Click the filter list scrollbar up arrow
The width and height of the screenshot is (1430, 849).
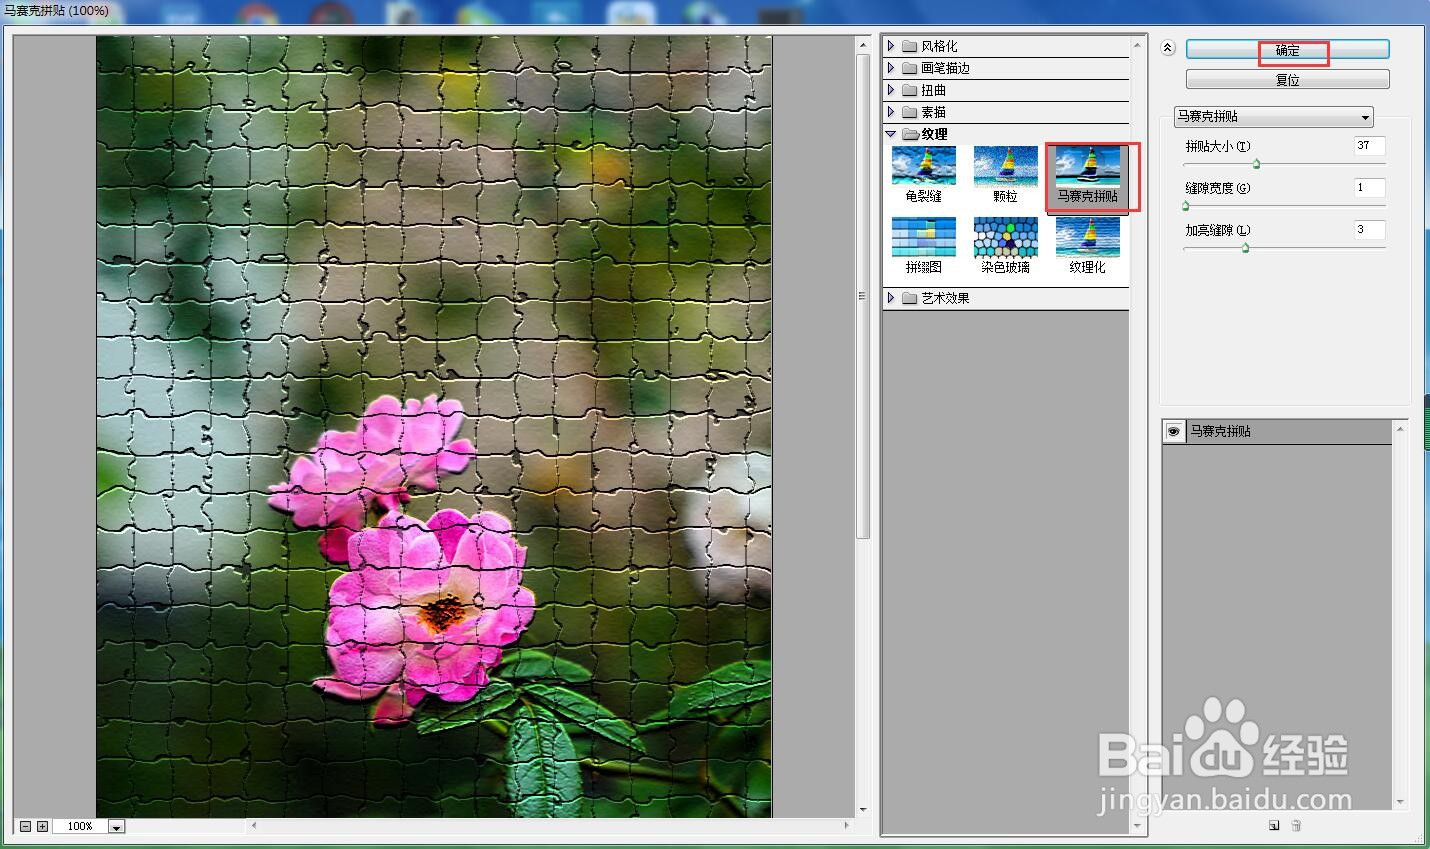coord(1137,46)
